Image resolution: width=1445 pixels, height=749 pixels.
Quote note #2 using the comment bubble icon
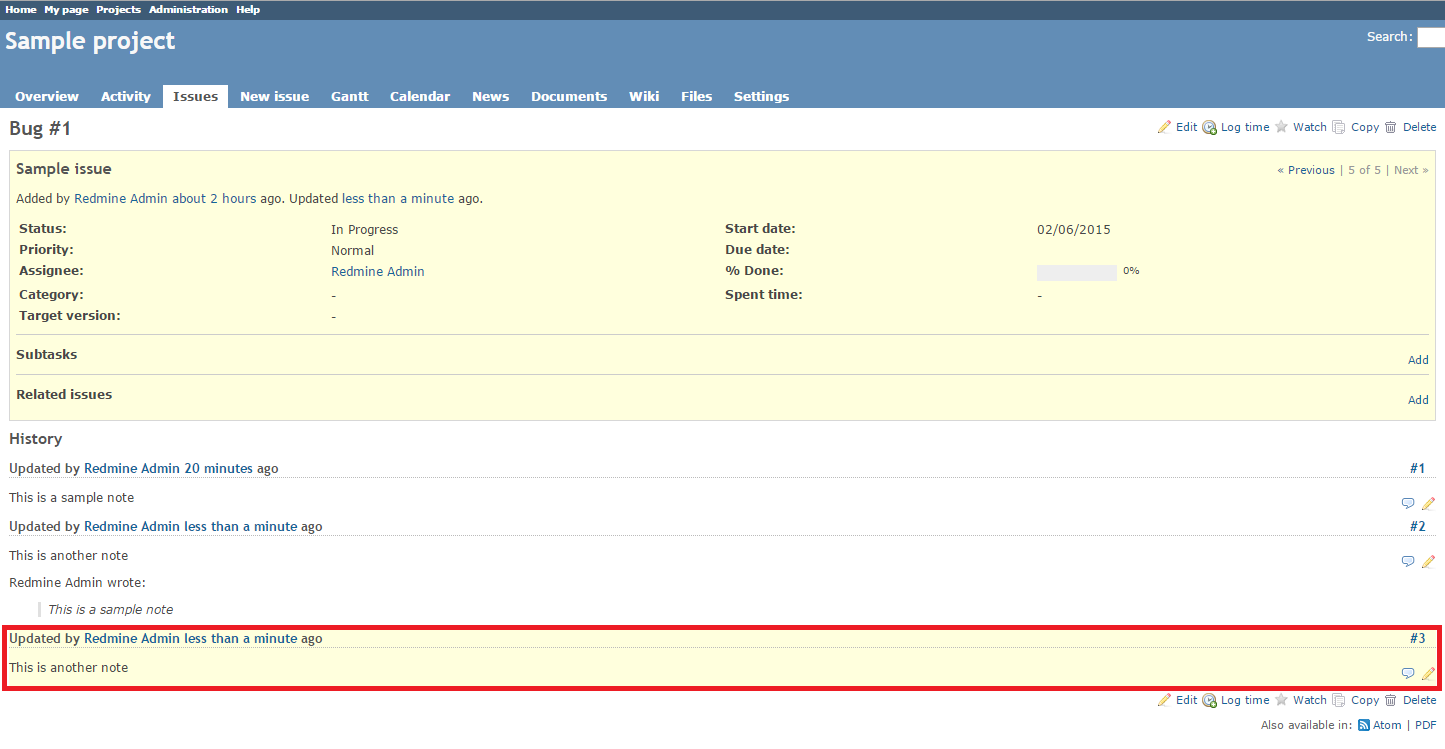(x=1408, y=561)
